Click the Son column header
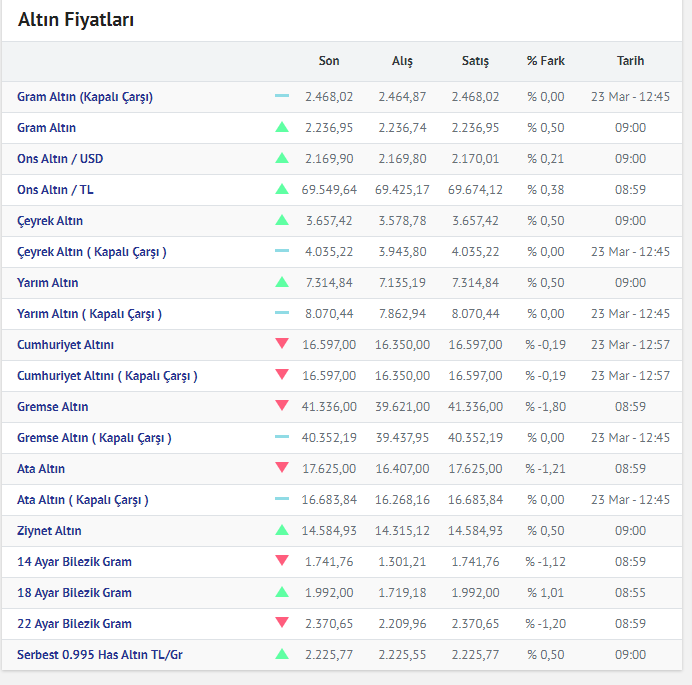The height and width of the screenshot is (685, 692). click(329, 61)
